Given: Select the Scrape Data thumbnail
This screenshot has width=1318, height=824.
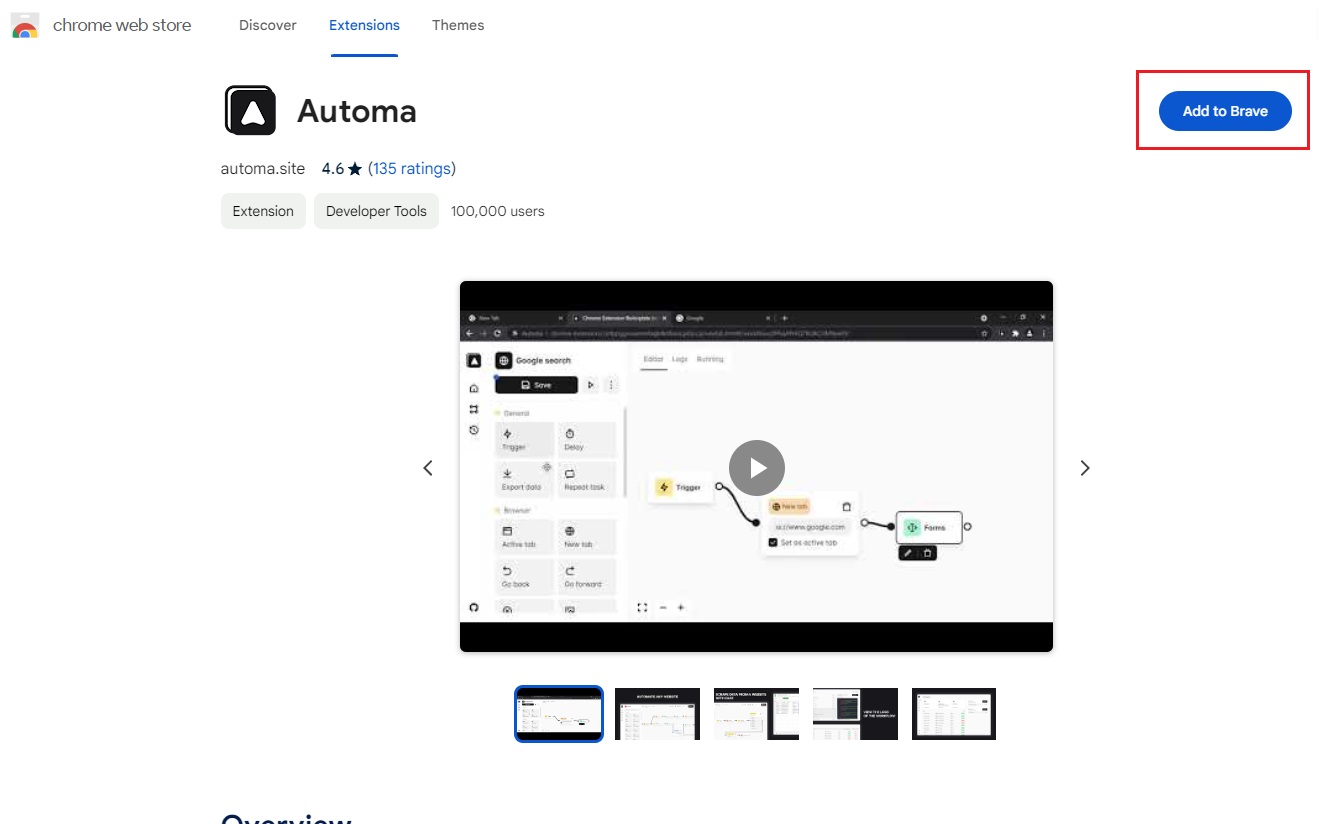Looking at the screenshot, I should click(x=756, y=714).
